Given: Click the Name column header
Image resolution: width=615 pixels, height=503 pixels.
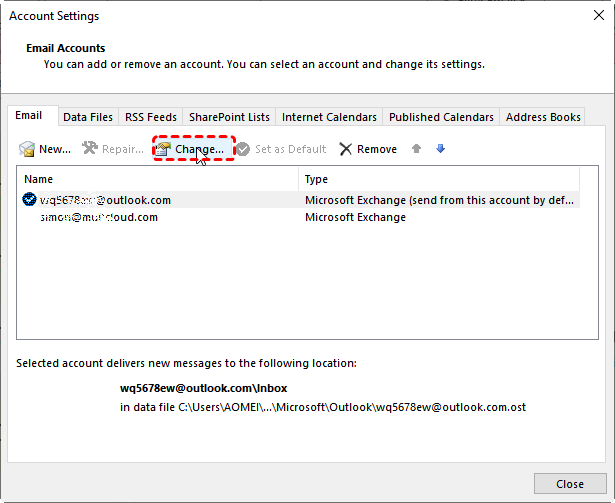Looking at the screenshot, I should click(157, 179).
